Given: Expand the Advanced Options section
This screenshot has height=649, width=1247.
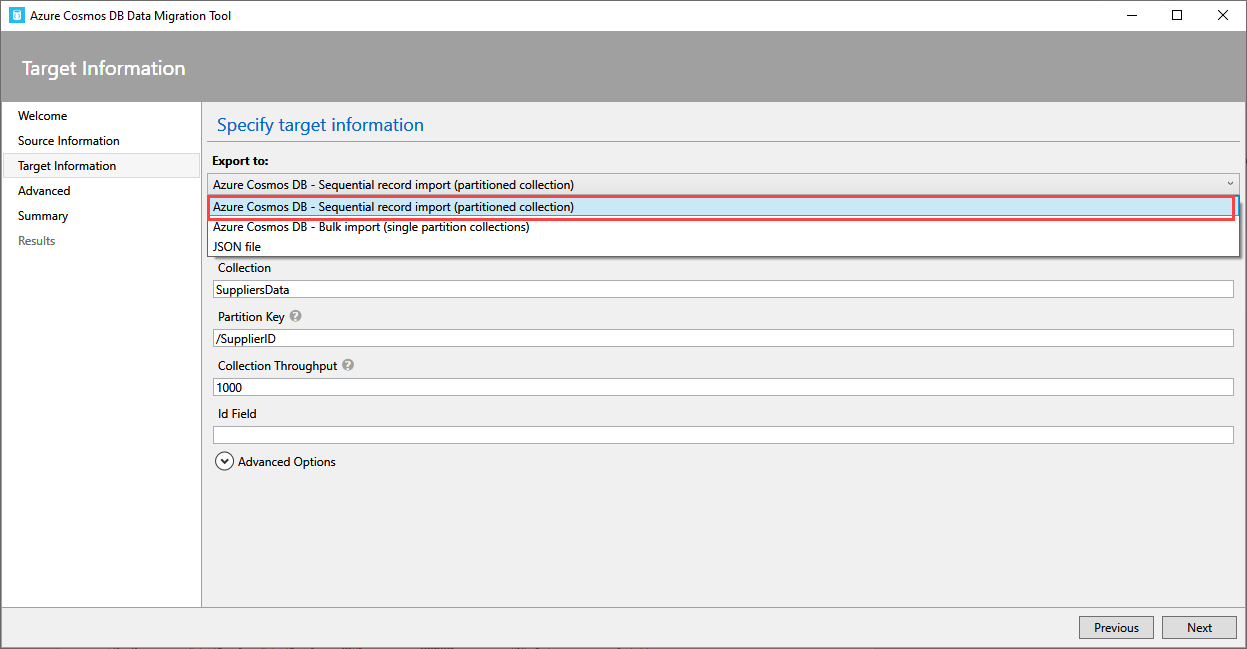Looking at the screenshot, I should tap(224, 462).
